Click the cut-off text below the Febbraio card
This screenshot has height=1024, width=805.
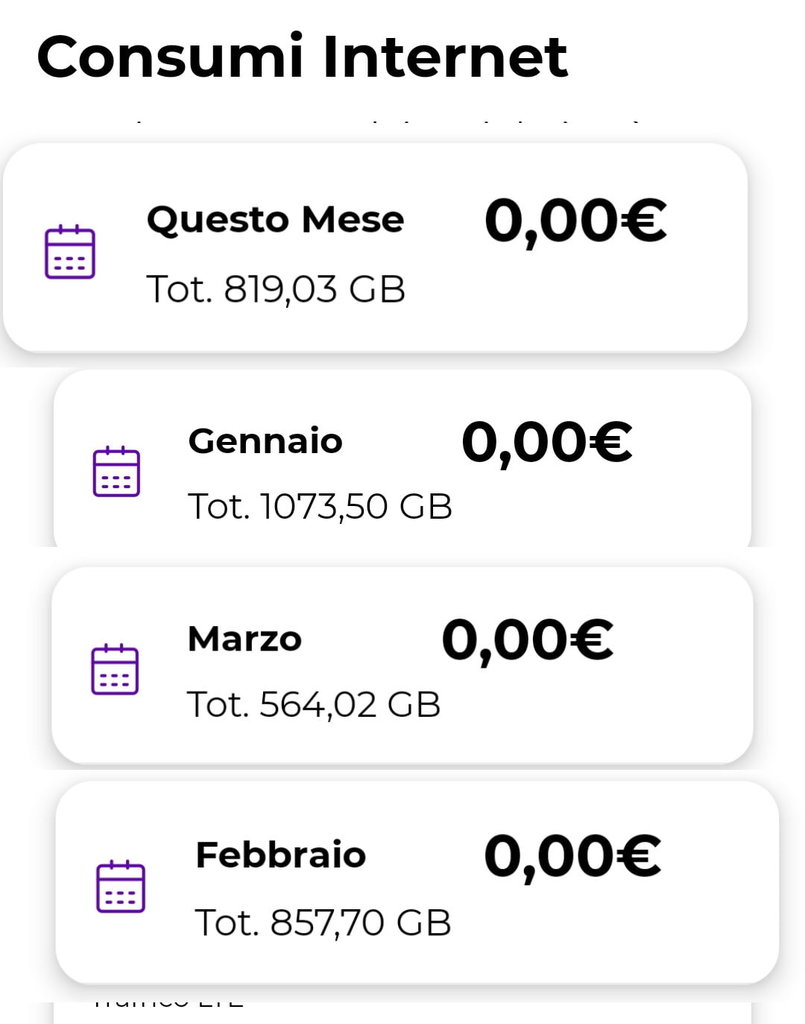(170, 1001)
